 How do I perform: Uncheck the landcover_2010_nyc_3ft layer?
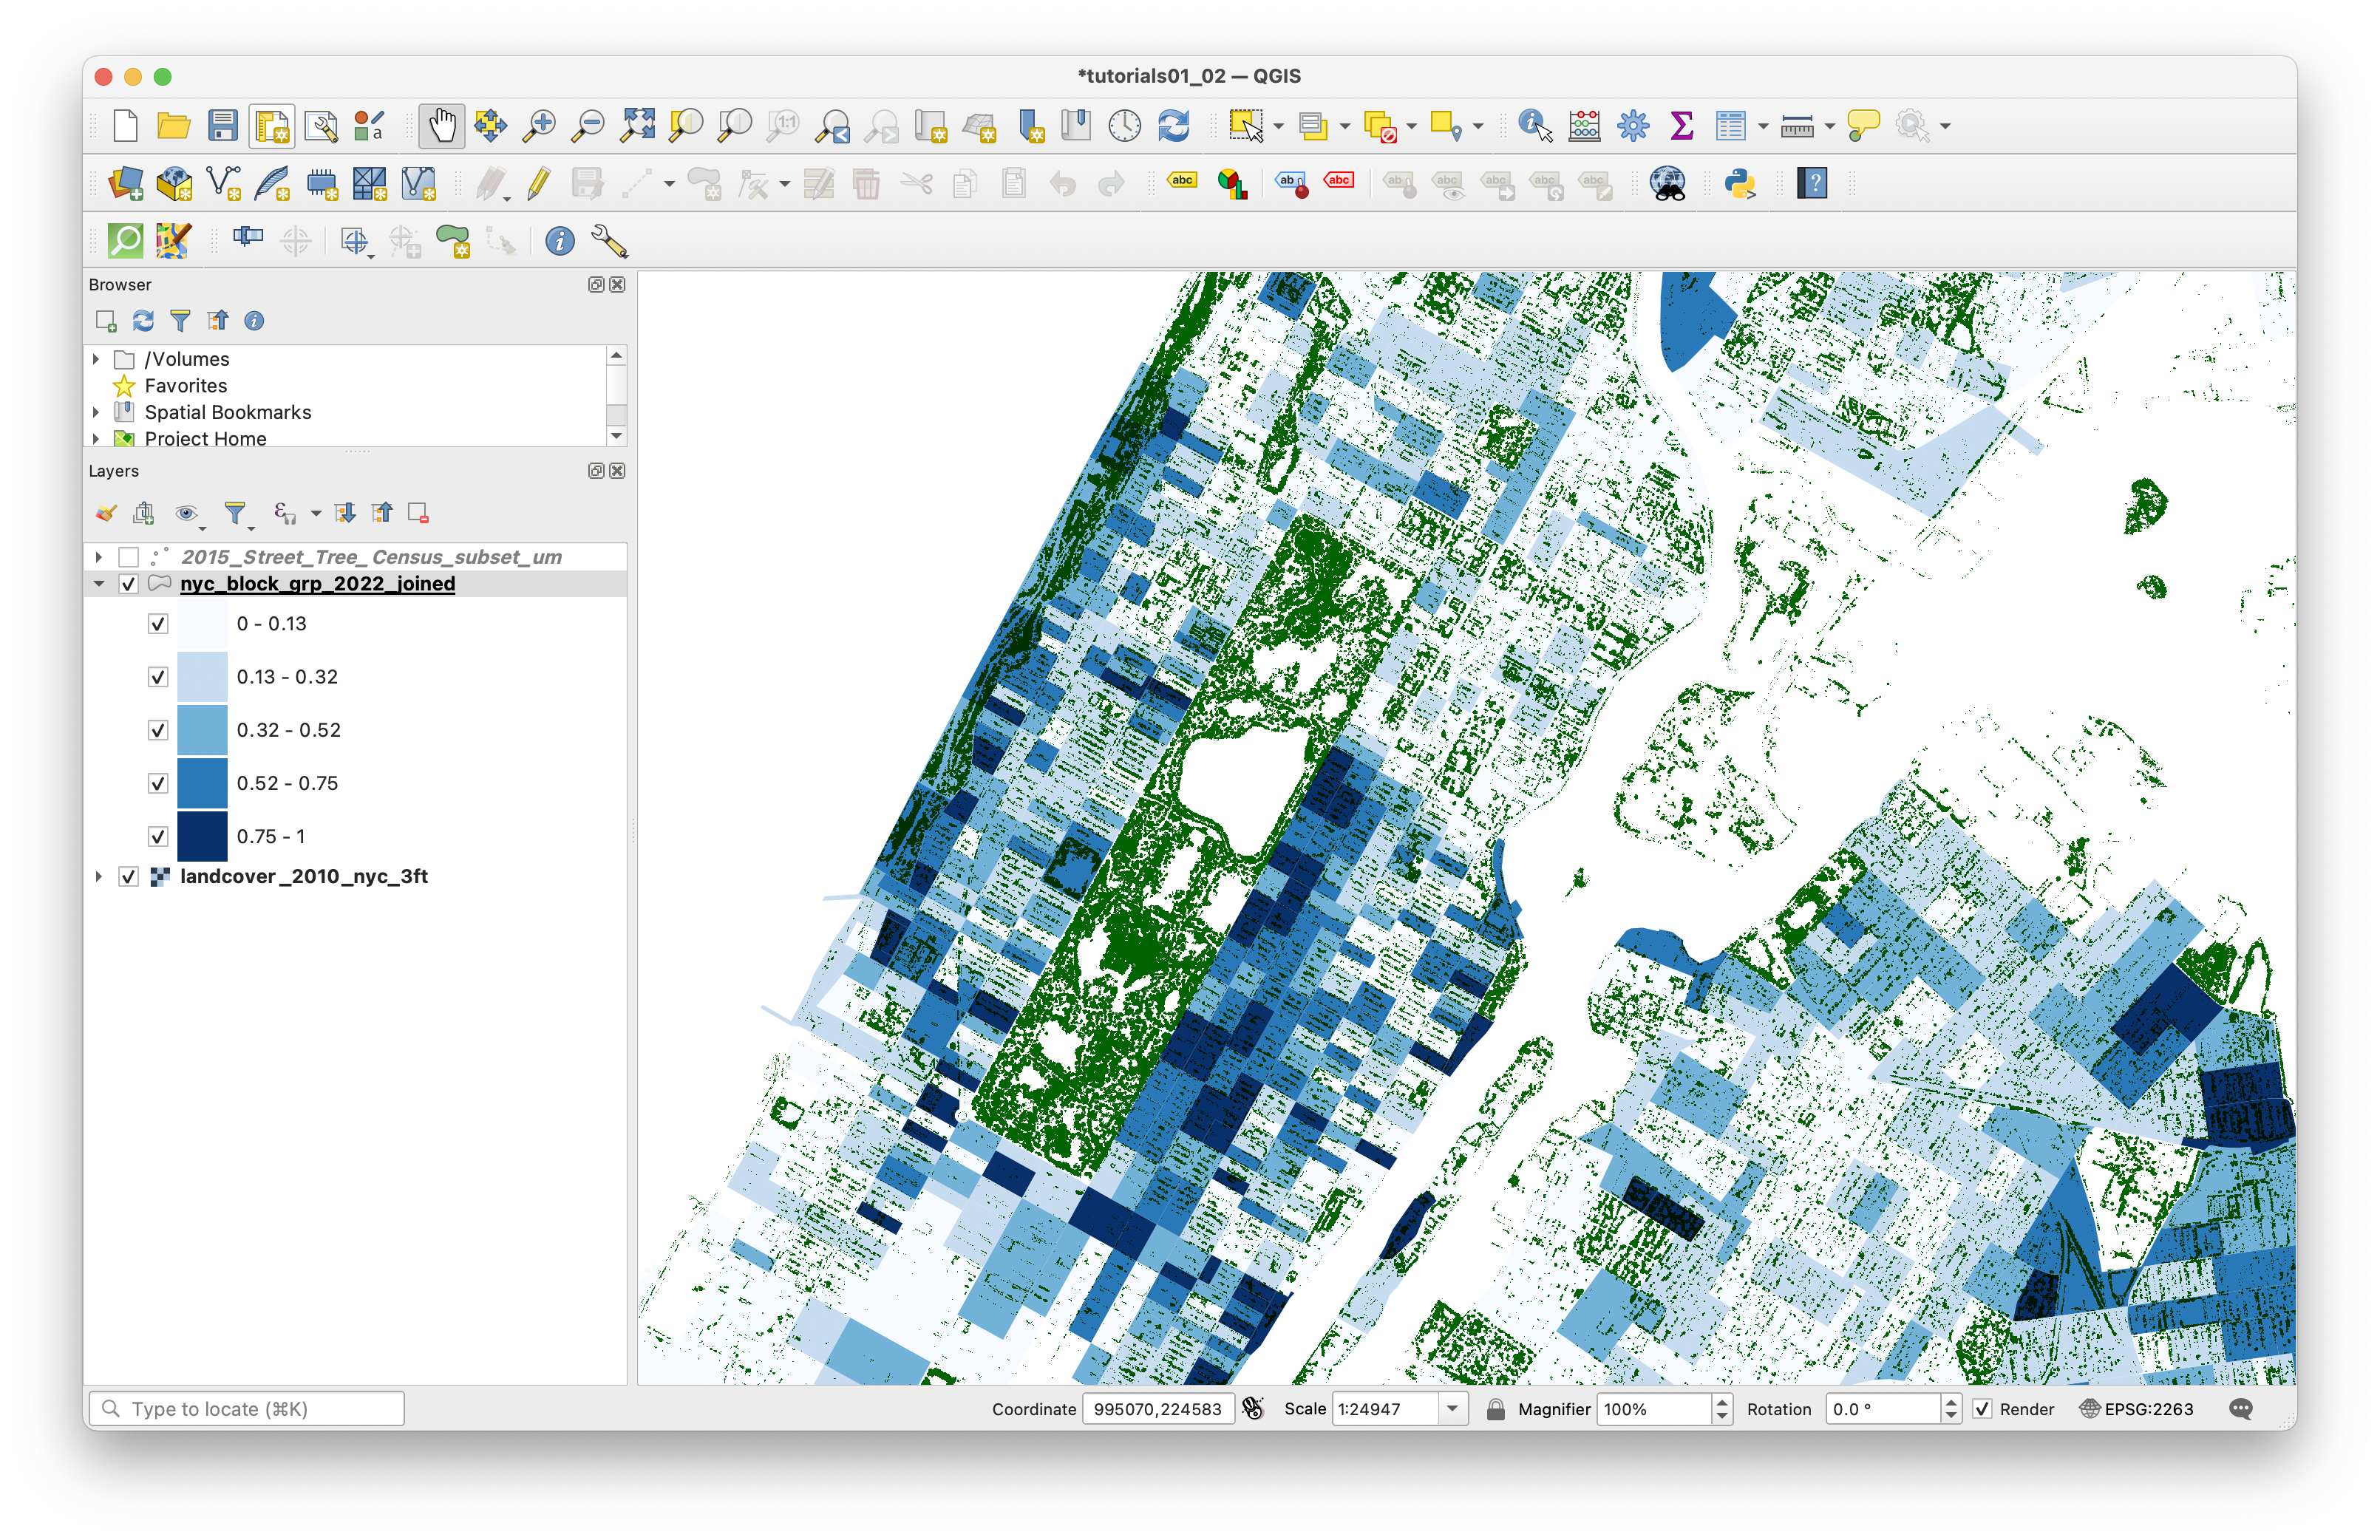click(129, 877)
